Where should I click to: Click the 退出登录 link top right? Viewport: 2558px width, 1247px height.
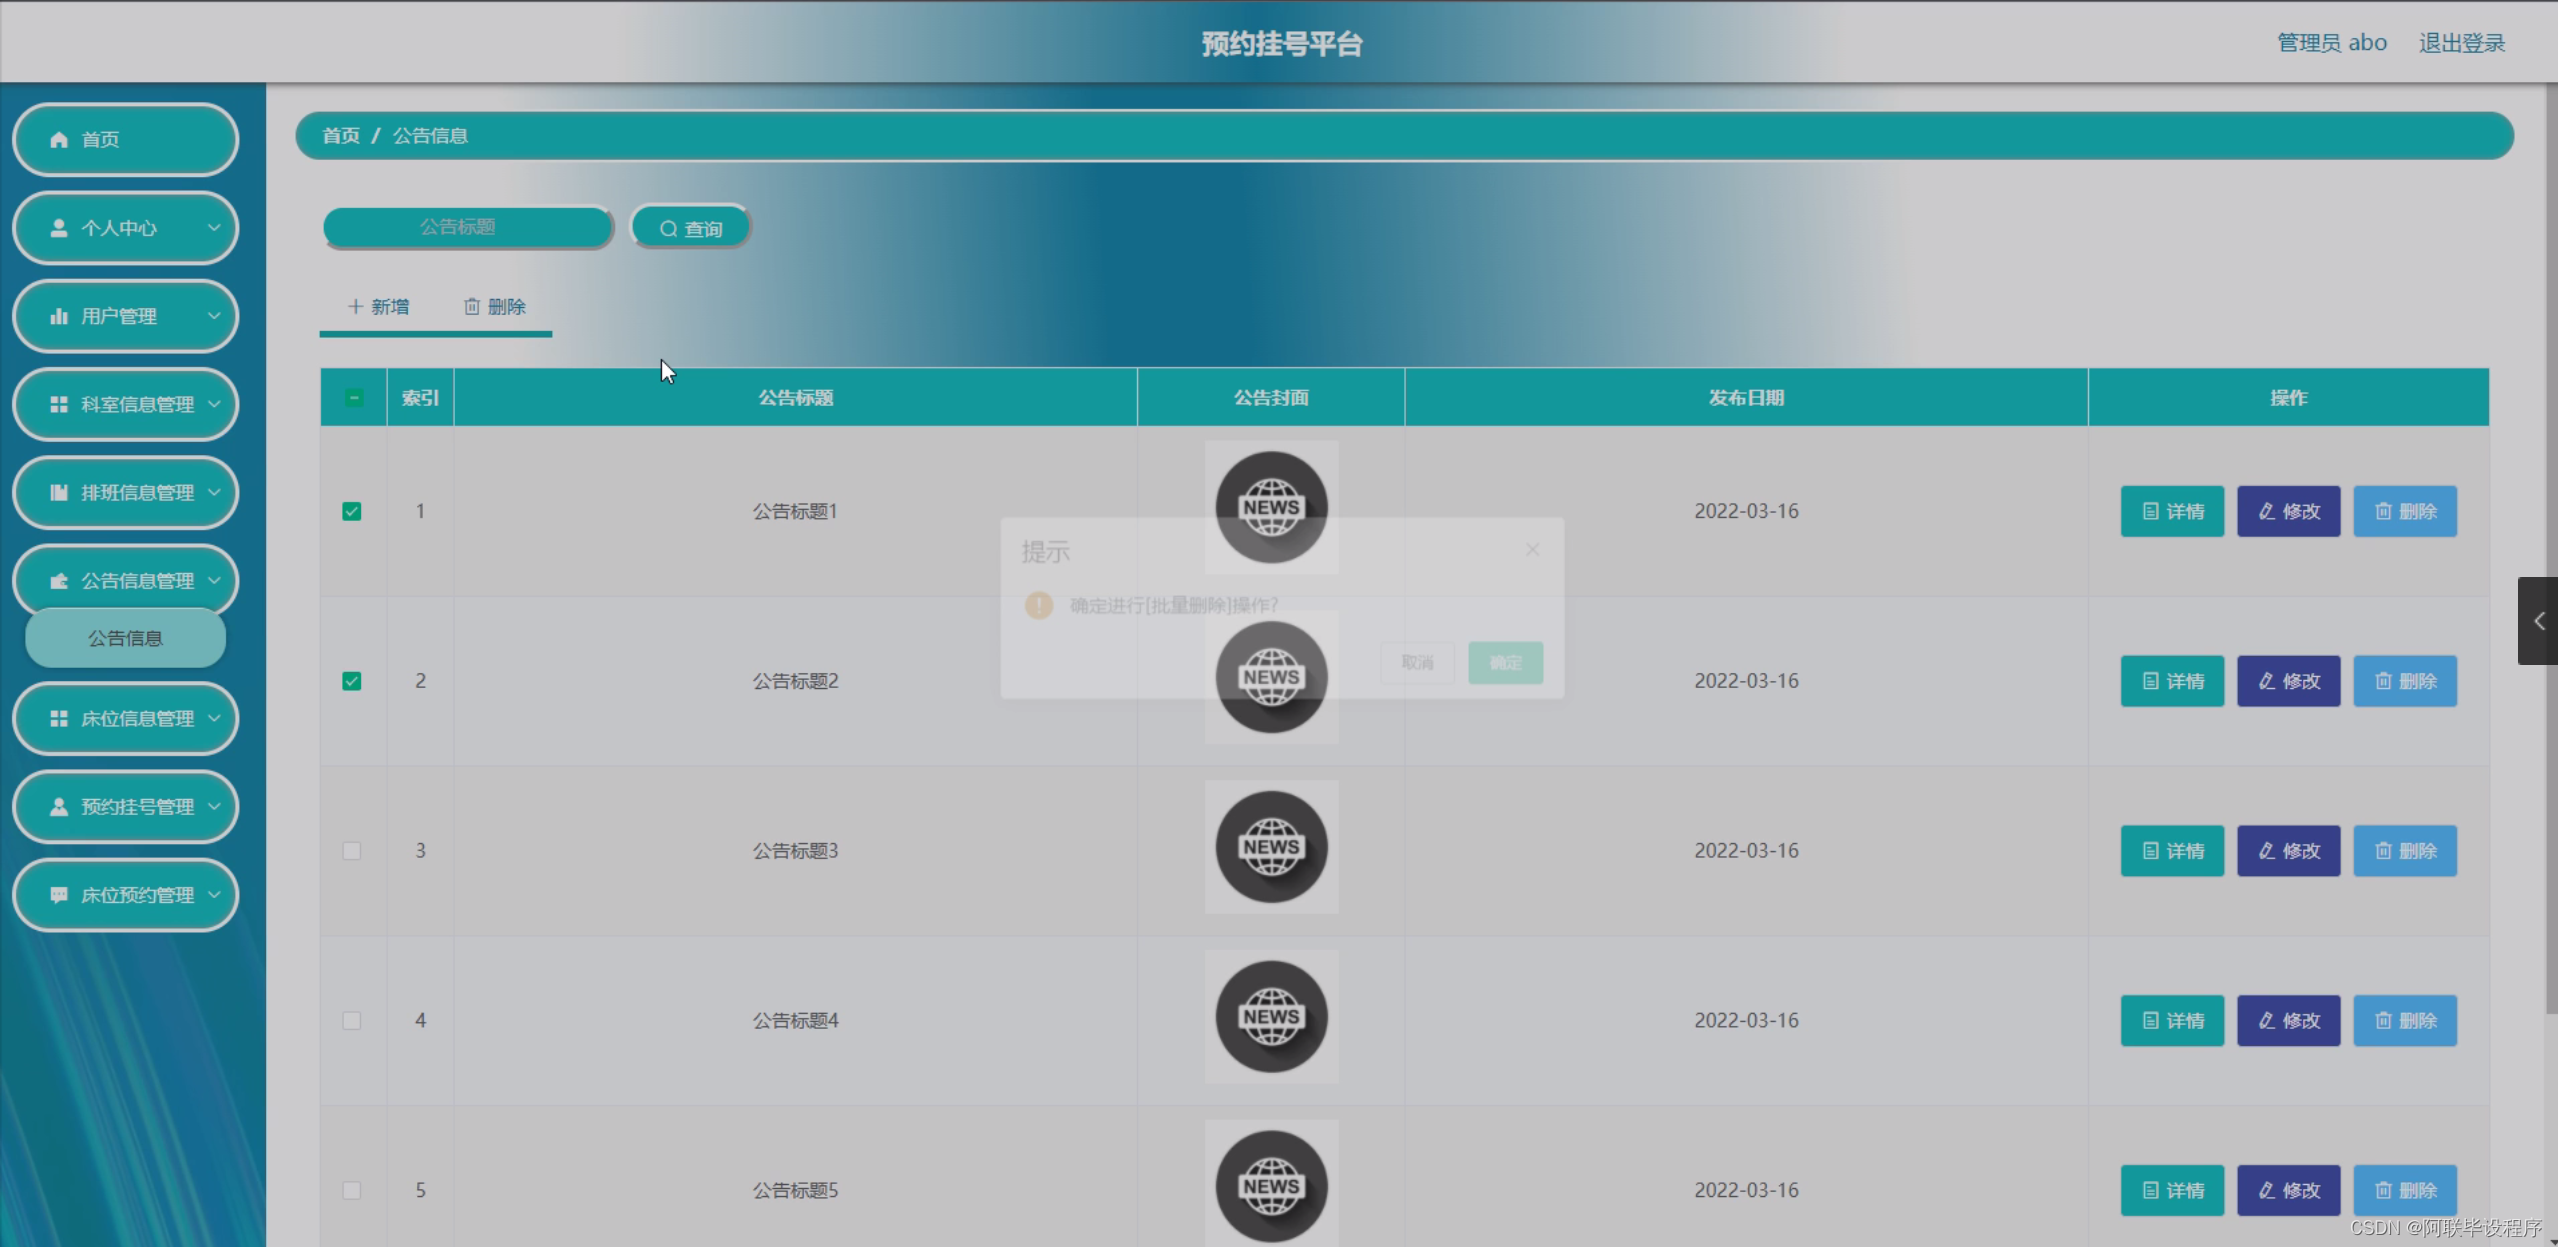click(2463, 44)
